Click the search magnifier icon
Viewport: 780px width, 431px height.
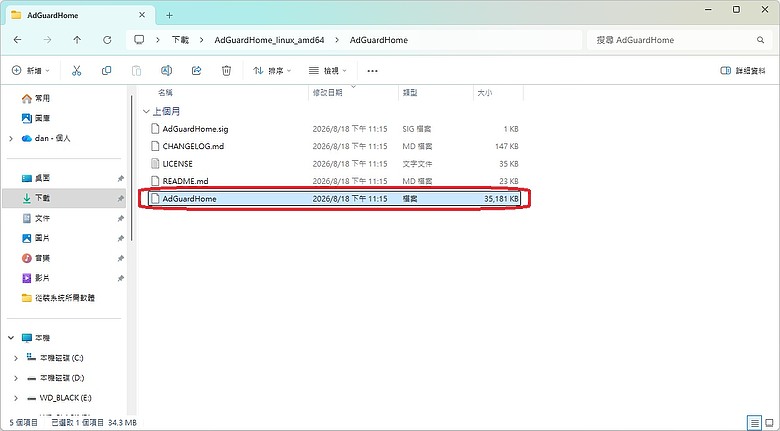(x=760, y=40)
